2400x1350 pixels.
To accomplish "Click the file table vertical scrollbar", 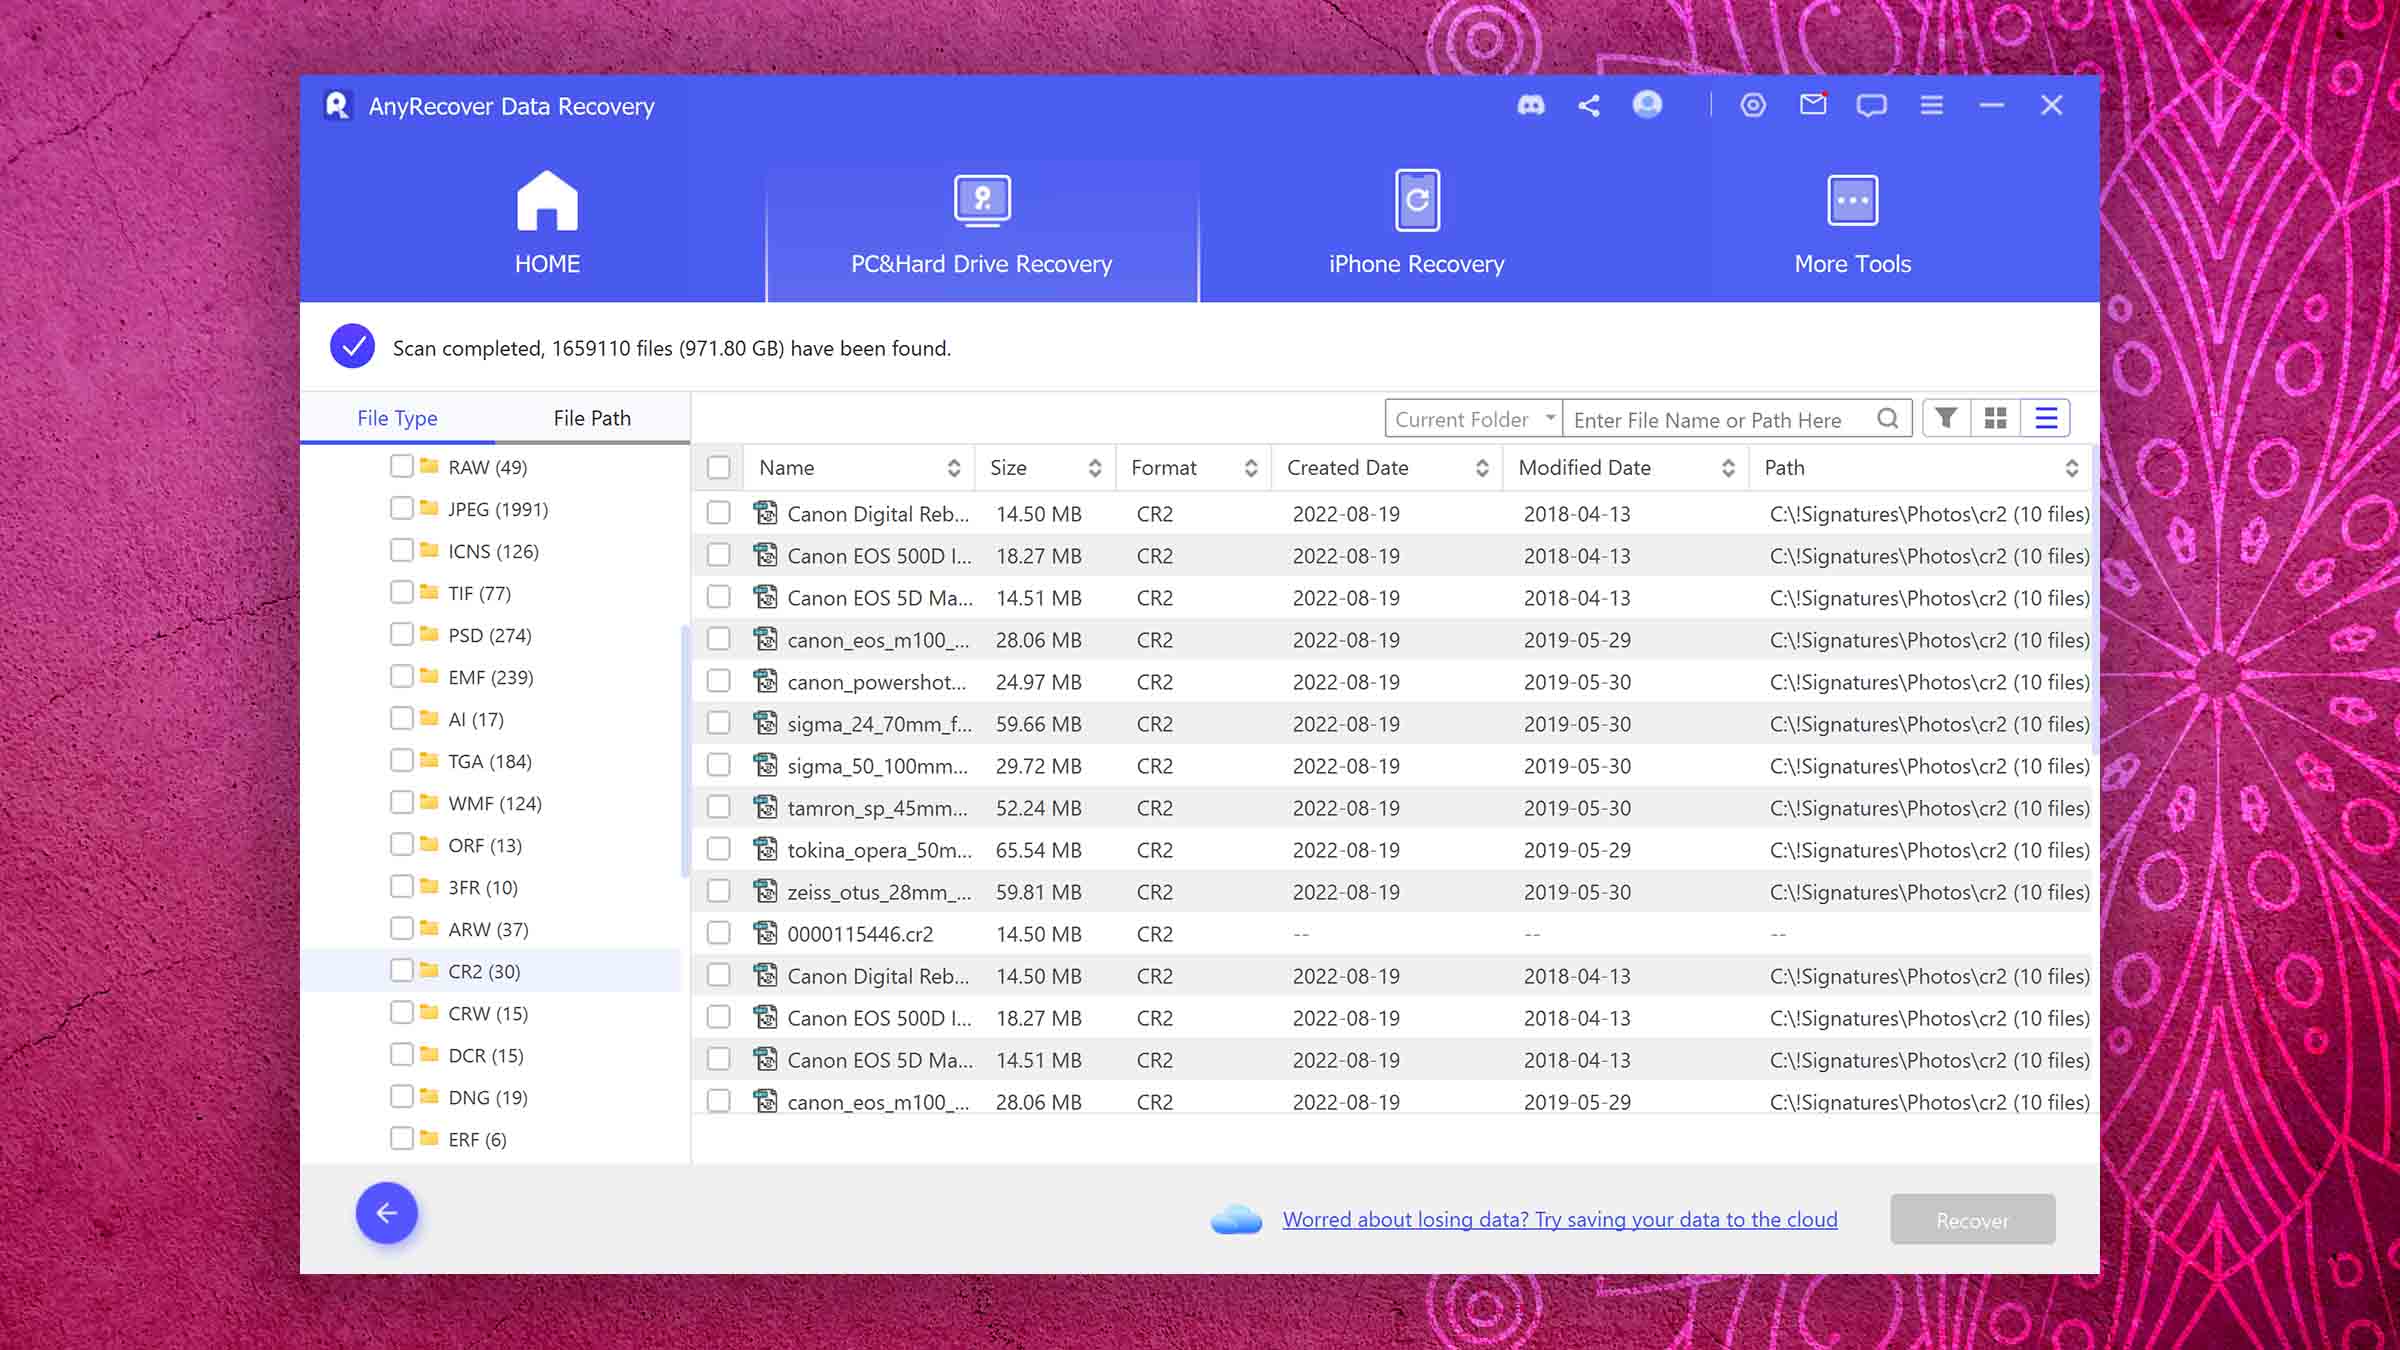I will coord(2094,600).
